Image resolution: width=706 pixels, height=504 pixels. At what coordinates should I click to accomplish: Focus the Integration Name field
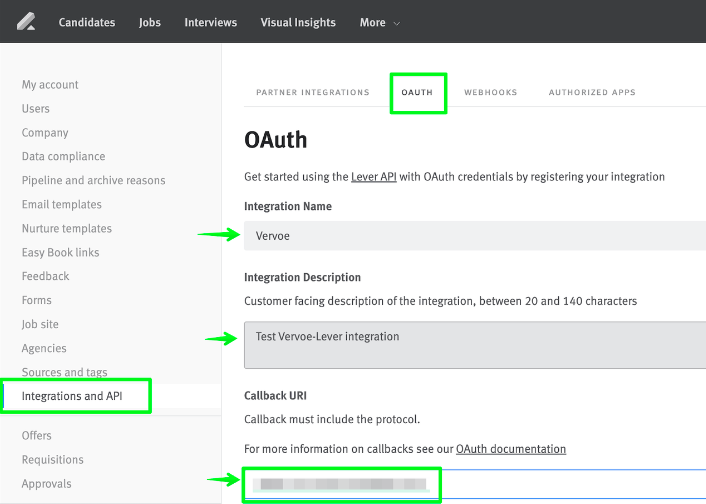(475, 236)
